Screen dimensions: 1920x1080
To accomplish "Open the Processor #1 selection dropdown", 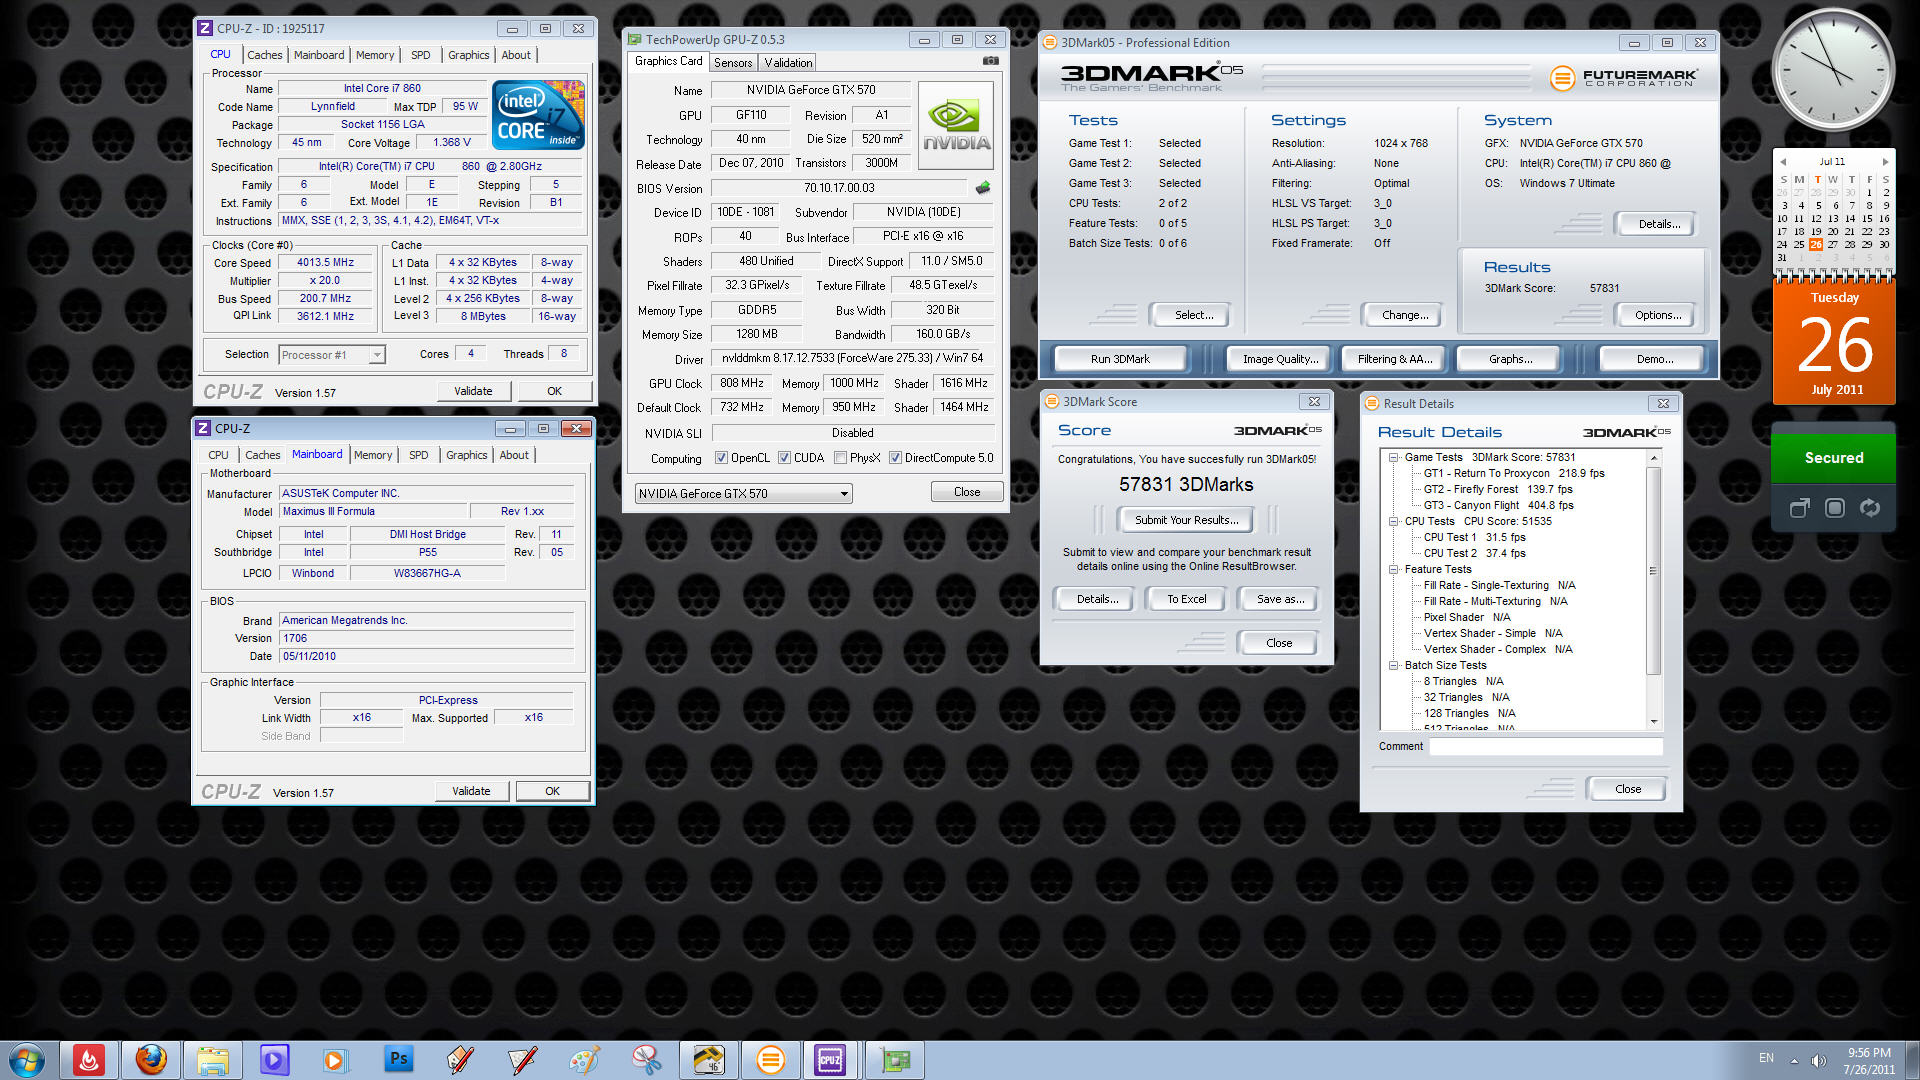I will coord(377,355).
